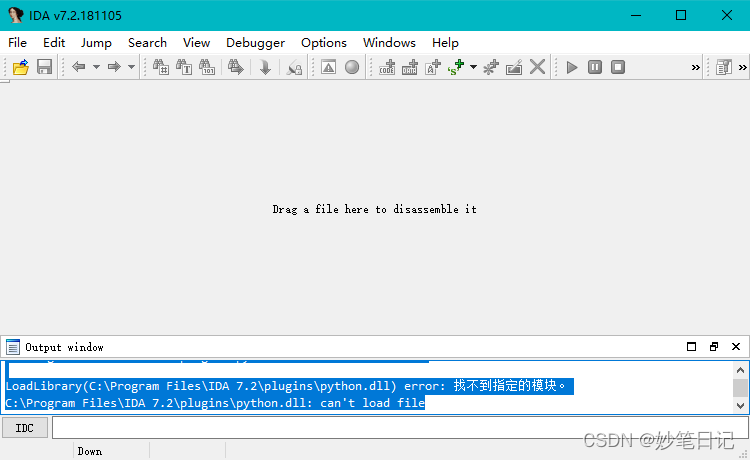Click the locked highlight icon
The image size is (750, 460).
click(x=295, y=67)
